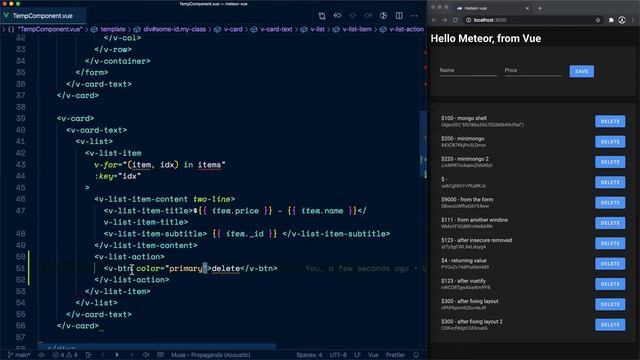The image size is (640, 360).
Task: Click the Prettier status item
Action: coord(395,355)
